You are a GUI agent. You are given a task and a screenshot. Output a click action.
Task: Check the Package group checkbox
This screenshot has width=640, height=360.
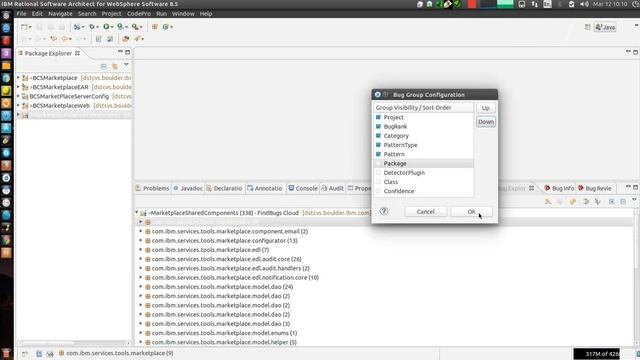coord(378,163)
